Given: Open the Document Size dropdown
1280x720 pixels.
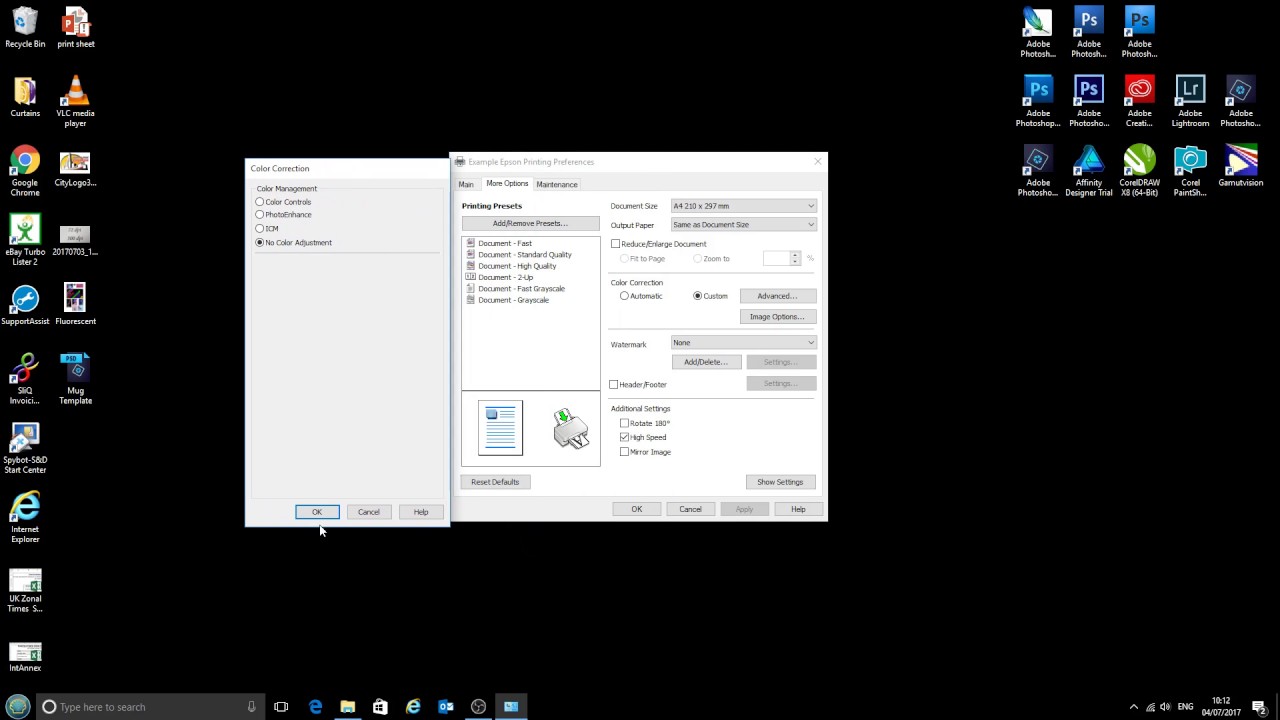Looking at the screenshot, I should 744,206.
